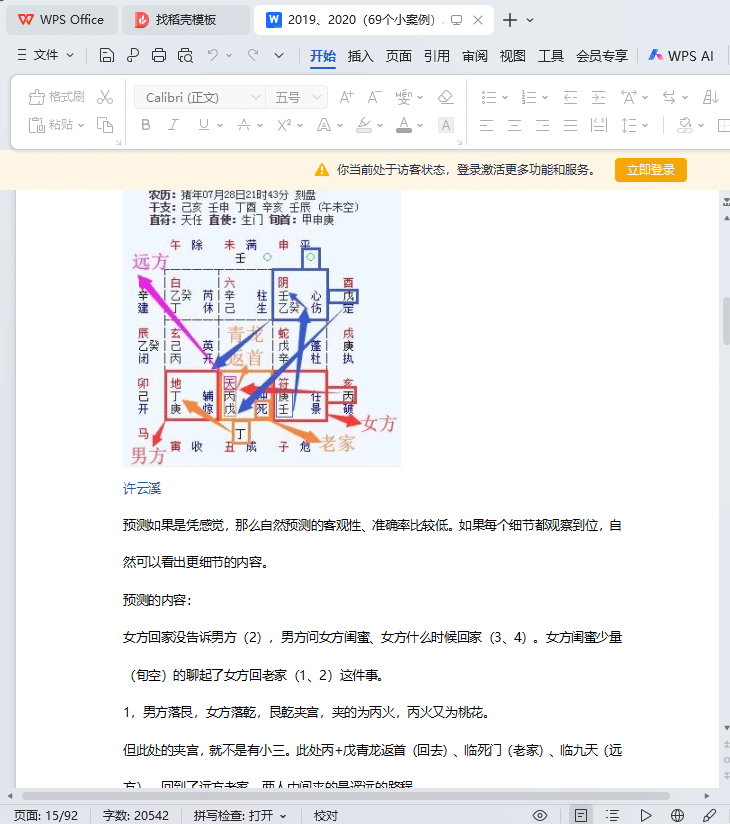
Task: Open the WPS AI button
Action: (681, 55)
